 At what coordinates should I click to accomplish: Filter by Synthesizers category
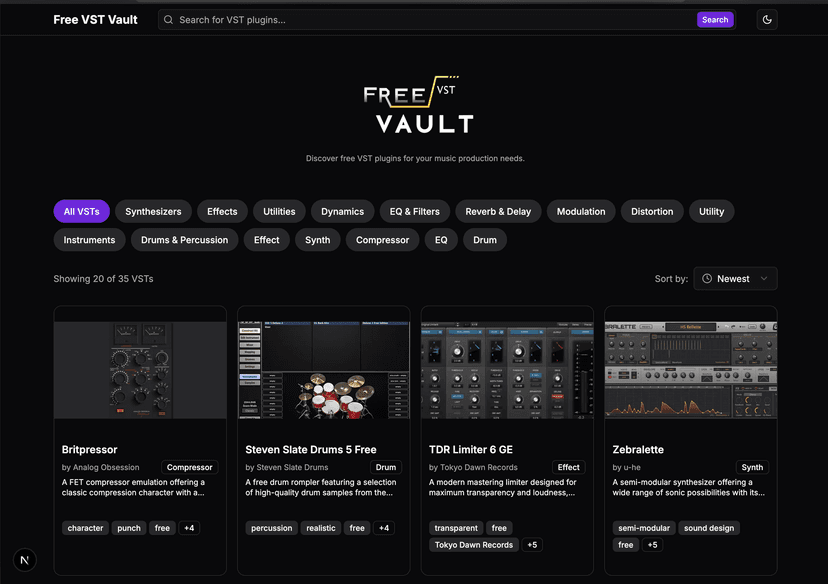pos(153,211)
